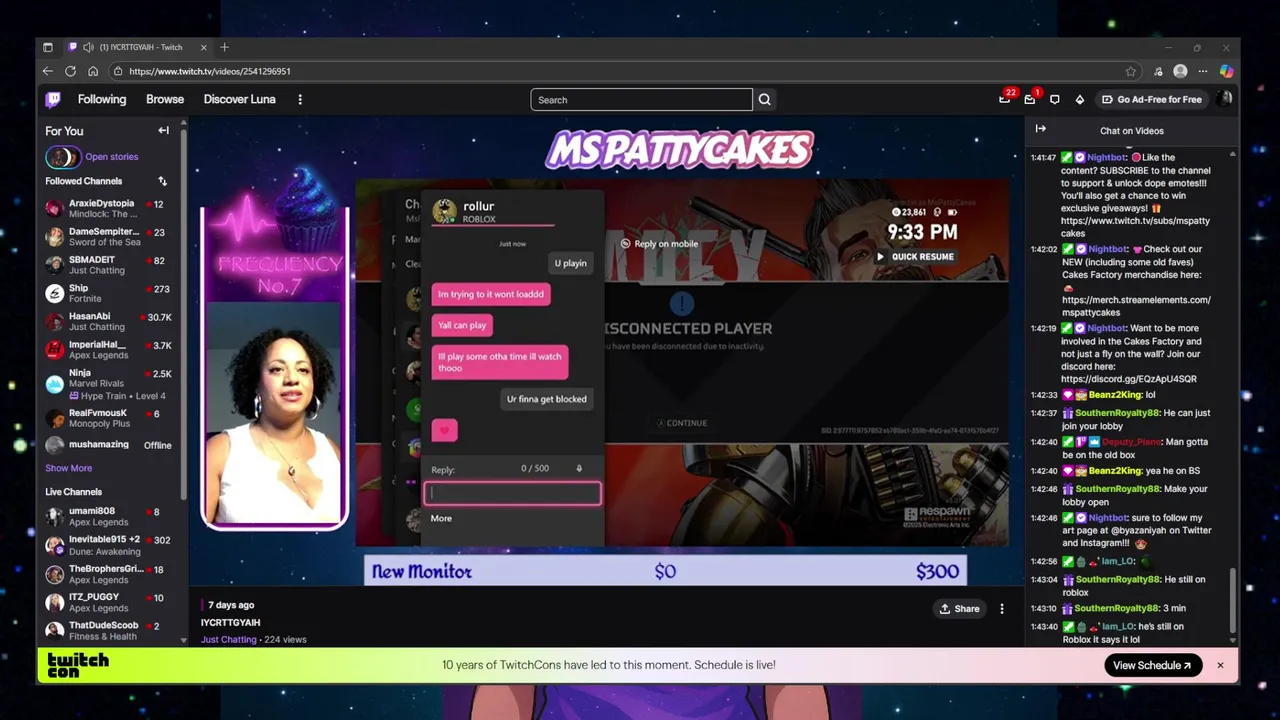Click More under reply box in video
Viewport: 1280px width, 720px height.
tap(441, 519)
